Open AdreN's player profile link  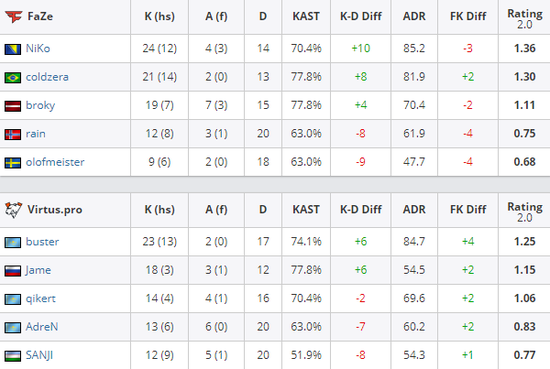tap(42, 327)
